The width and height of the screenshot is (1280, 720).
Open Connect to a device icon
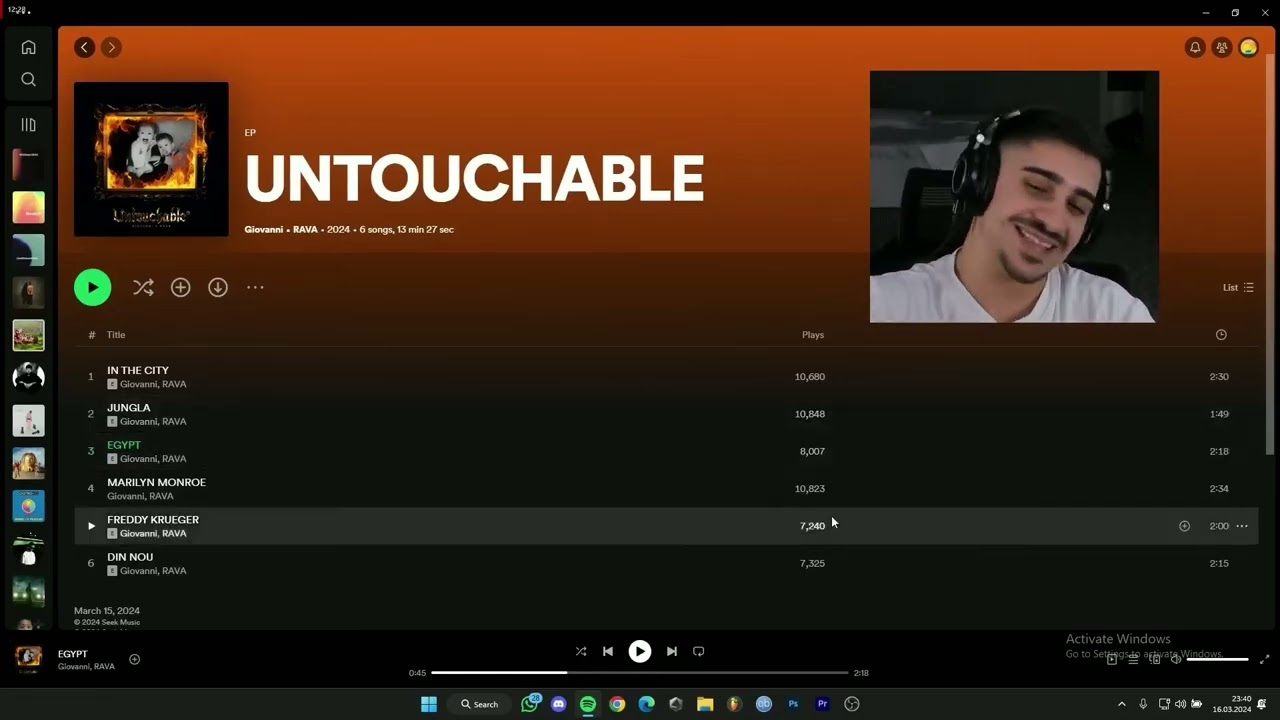coord(1155,659)
